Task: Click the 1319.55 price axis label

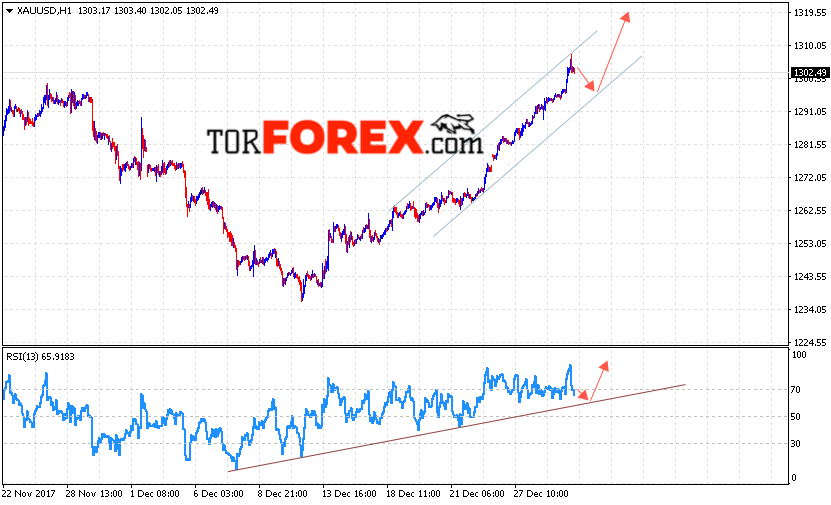Action: pos(810,13)
